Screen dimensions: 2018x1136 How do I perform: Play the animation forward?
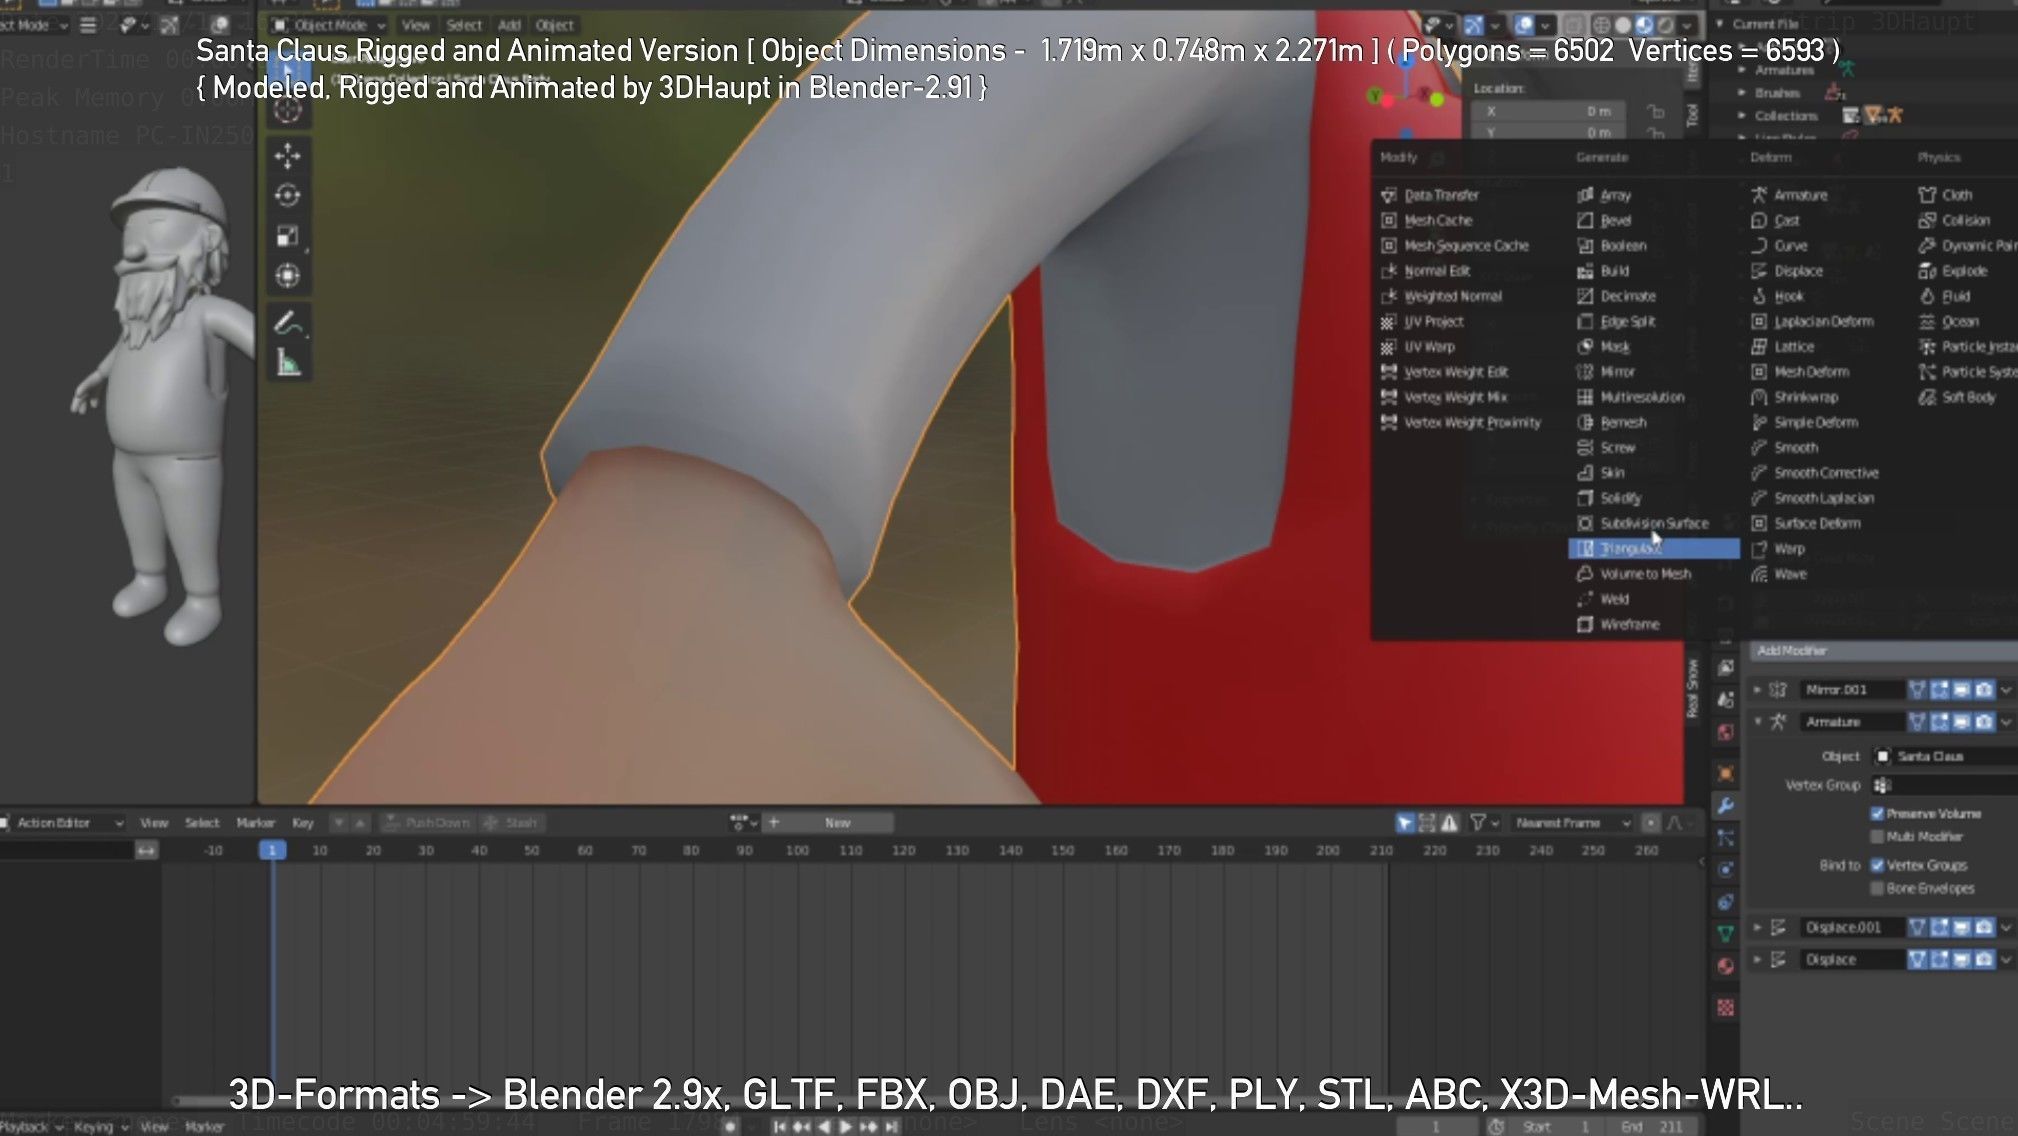tap(846, 1127)
